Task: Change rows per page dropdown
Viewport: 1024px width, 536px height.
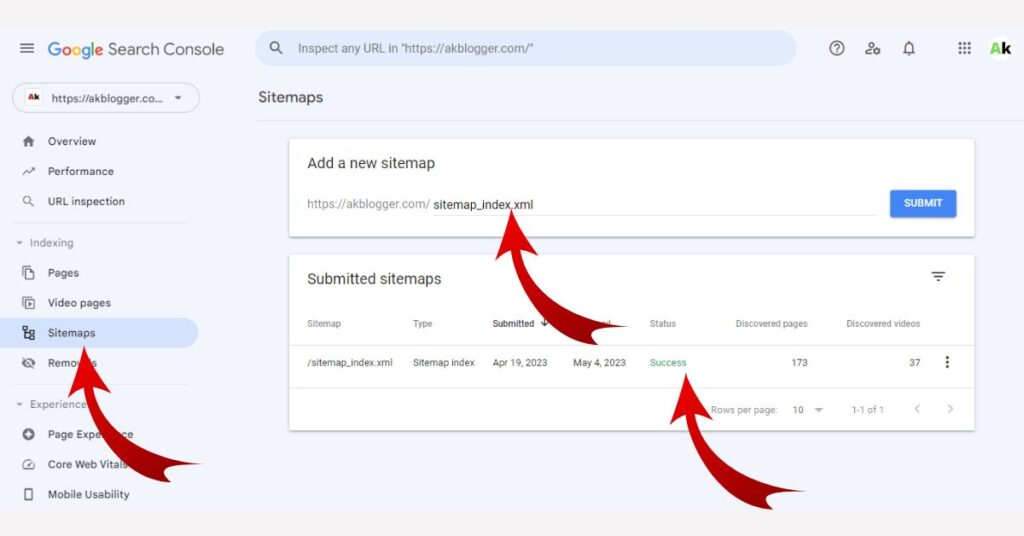Action: [807, 410]
